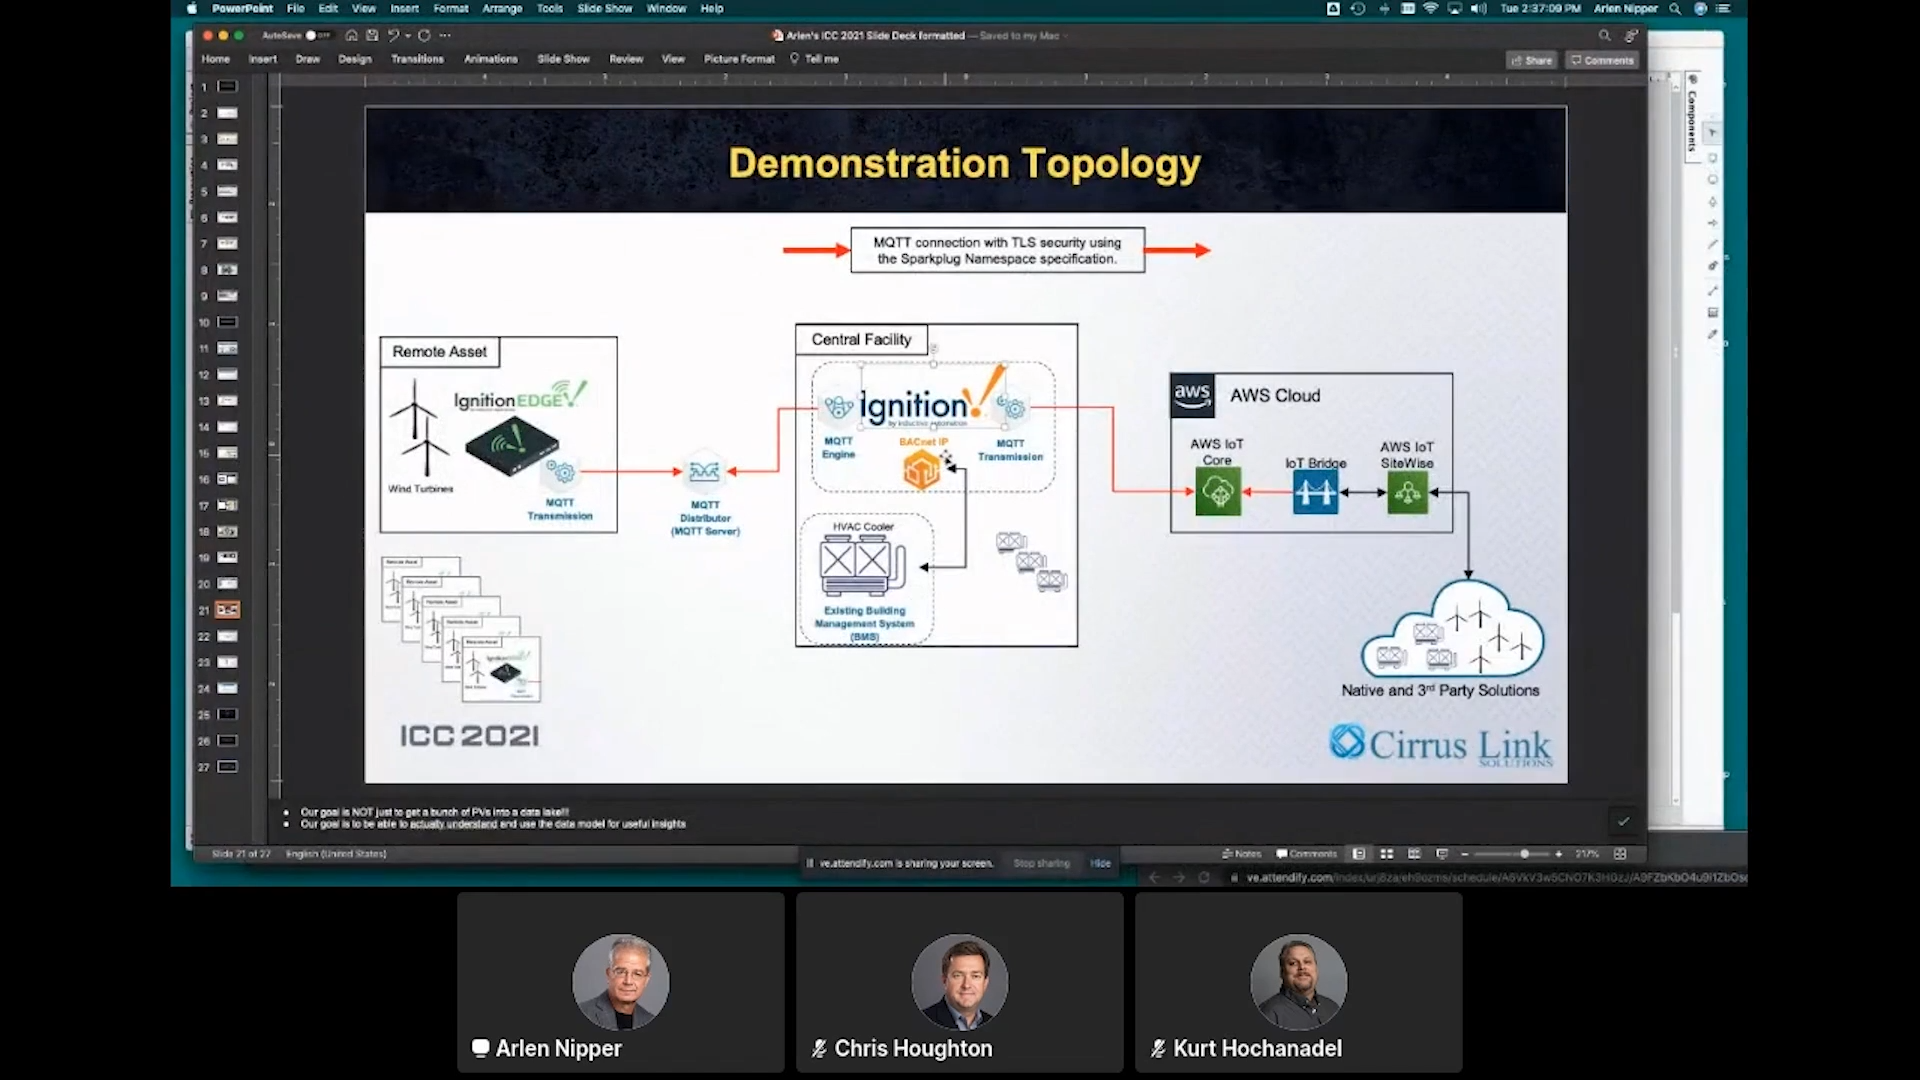This screenshot has width=1920, height=1080.
Task: Open the Undo history dropdown arrow
Action: point(408,35)
